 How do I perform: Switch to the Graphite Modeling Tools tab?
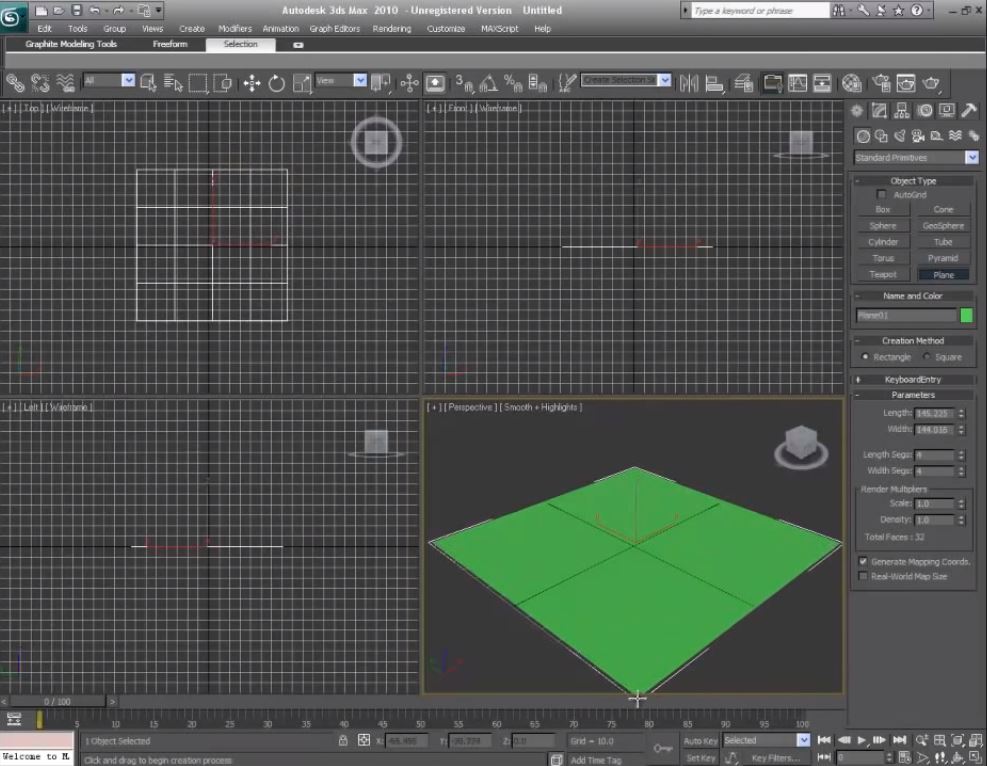[x=71, y=44]
